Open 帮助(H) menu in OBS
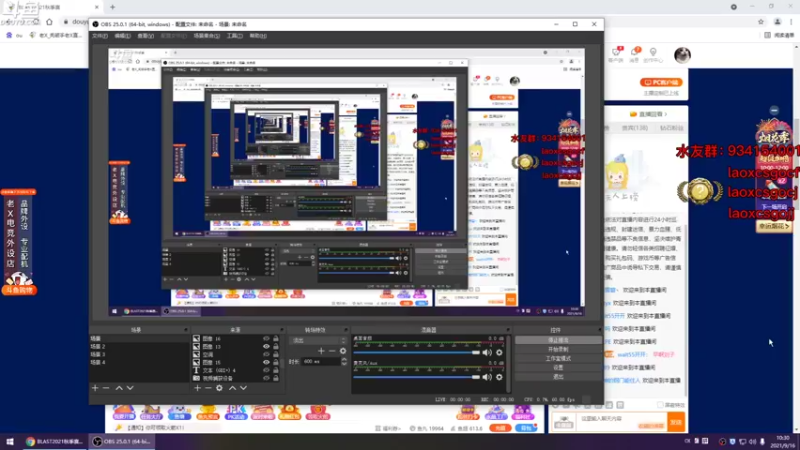 pyautogui.click(x=258, y=36)
